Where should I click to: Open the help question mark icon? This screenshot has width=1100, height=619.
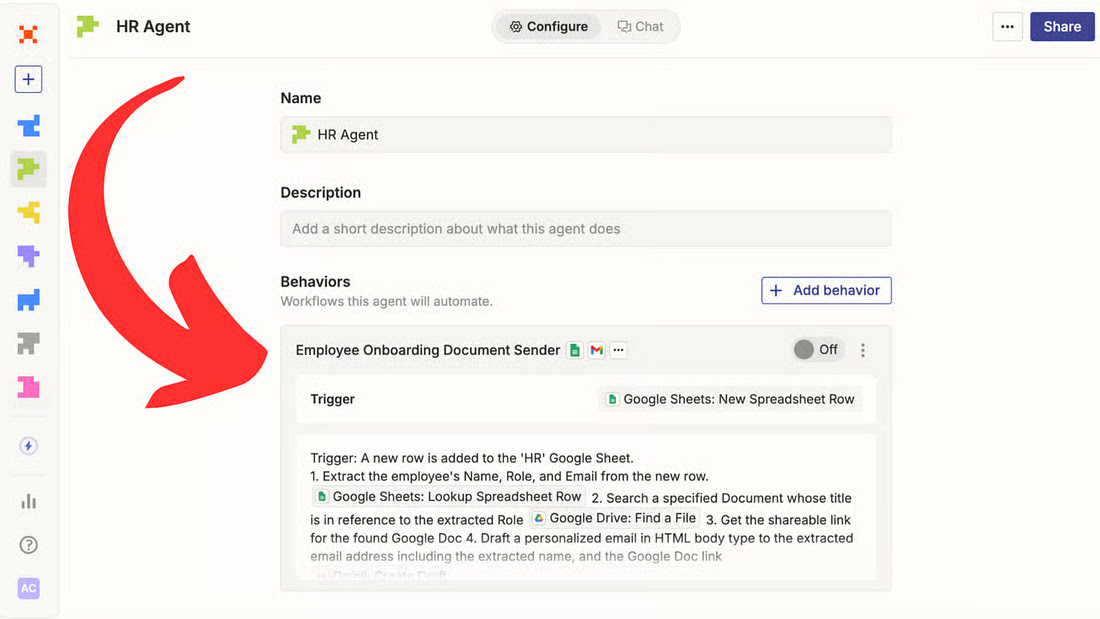point(28,545)
